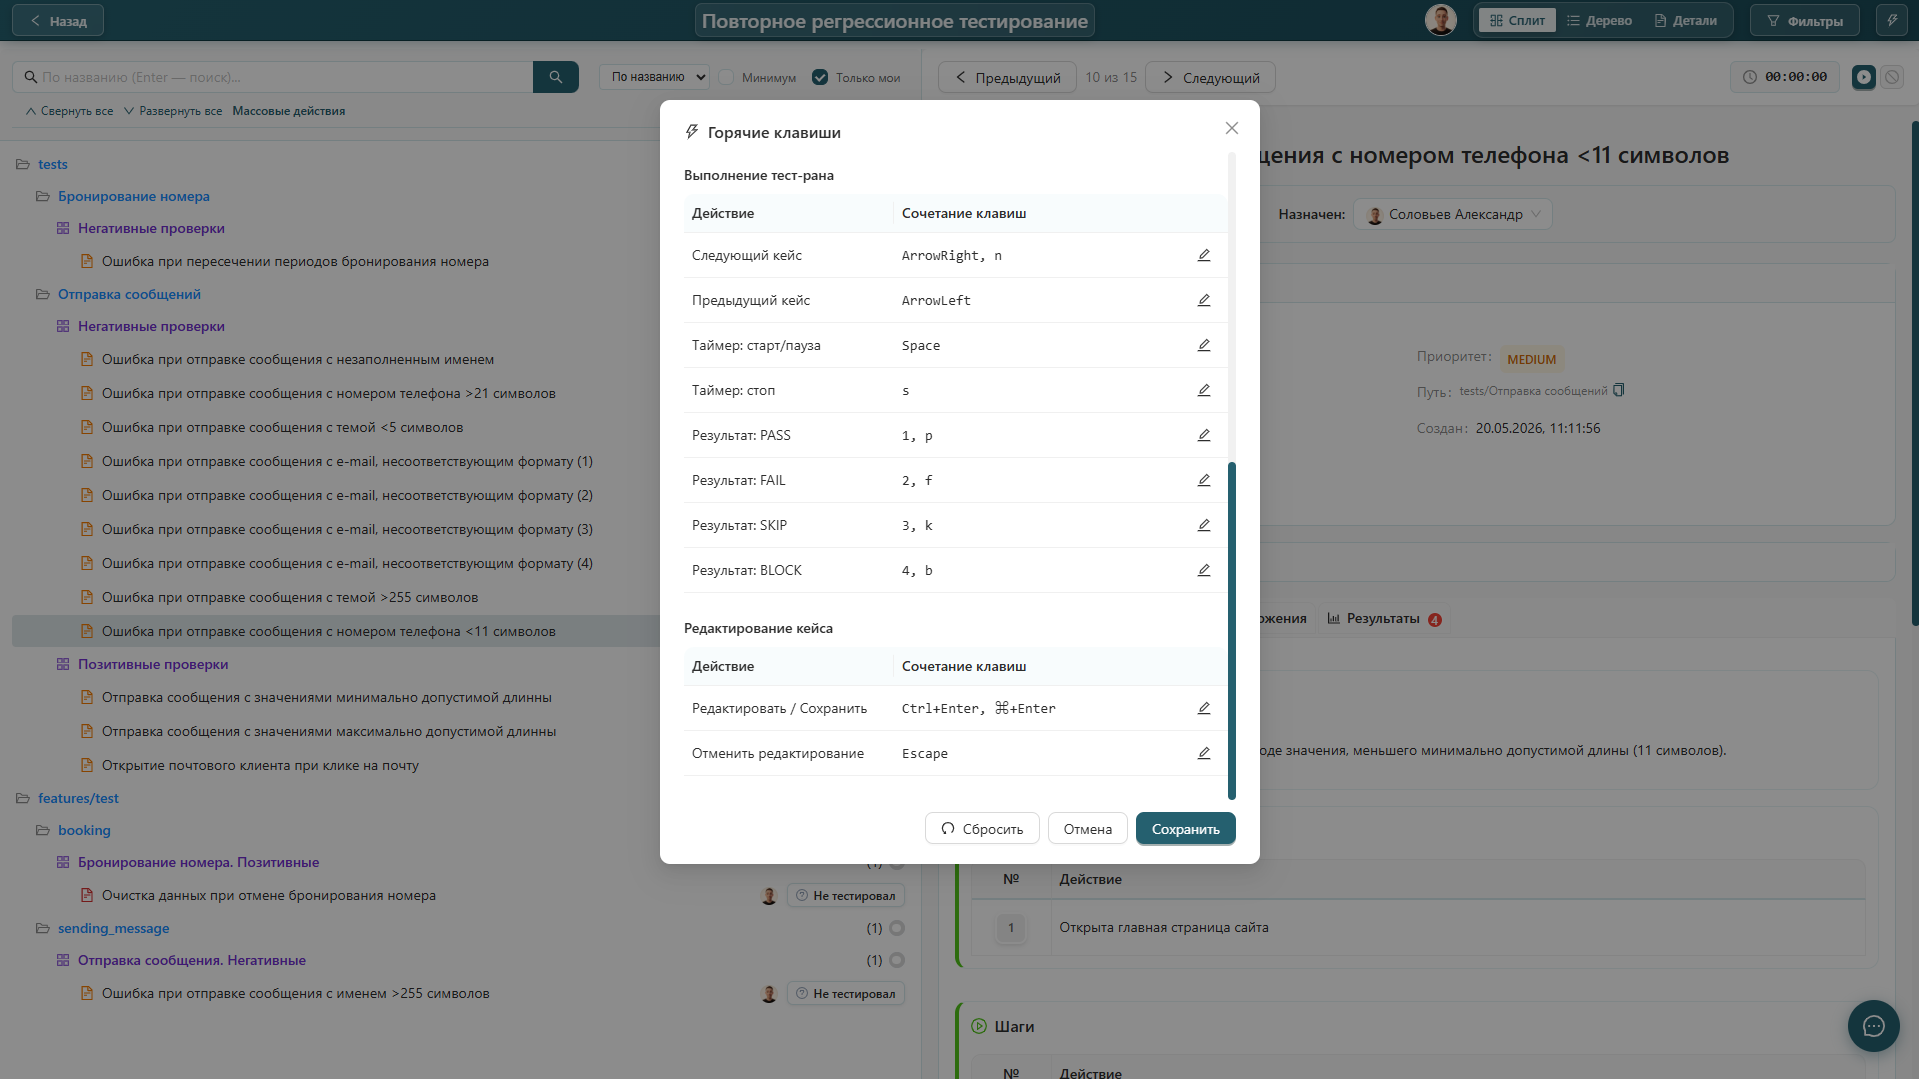Switch to the Дерево view tab

1599,20
